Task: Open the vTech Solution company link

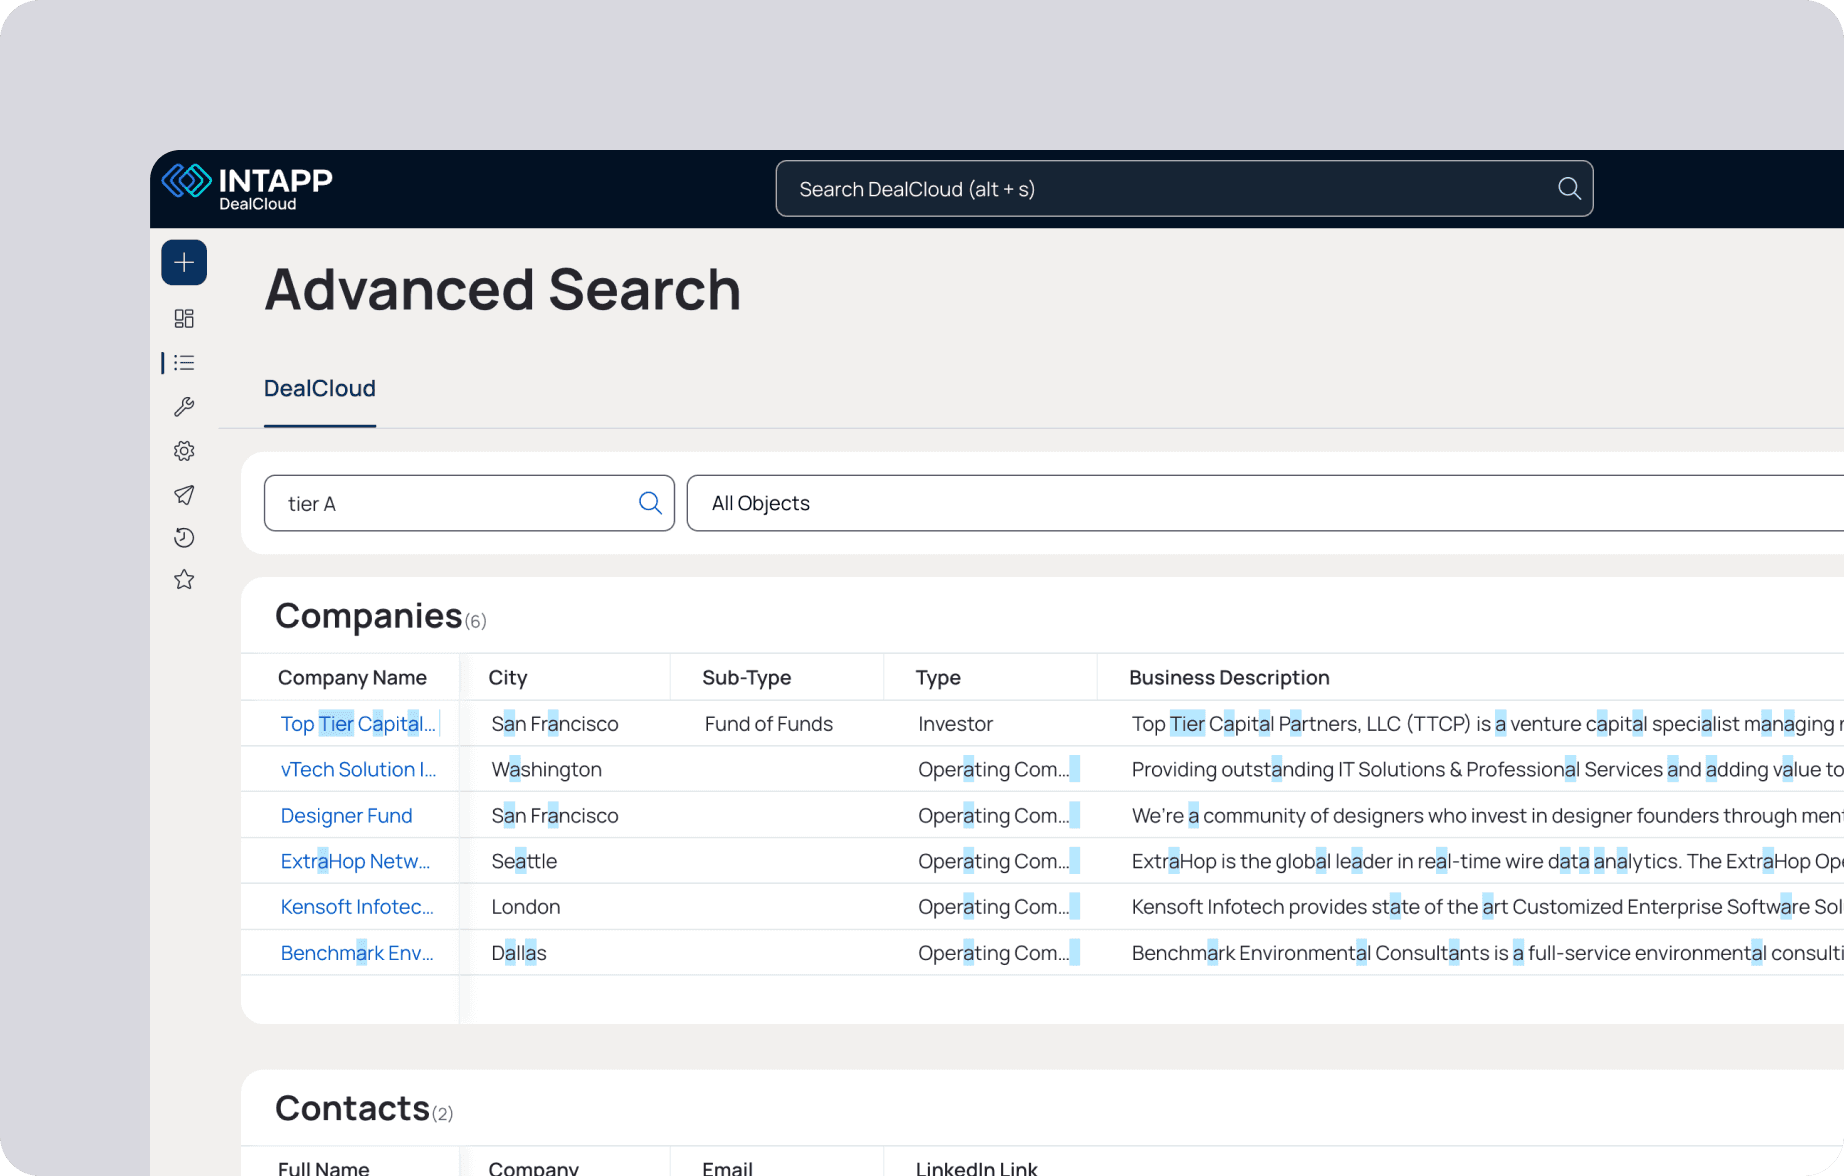Action: [x=358, y=770]
